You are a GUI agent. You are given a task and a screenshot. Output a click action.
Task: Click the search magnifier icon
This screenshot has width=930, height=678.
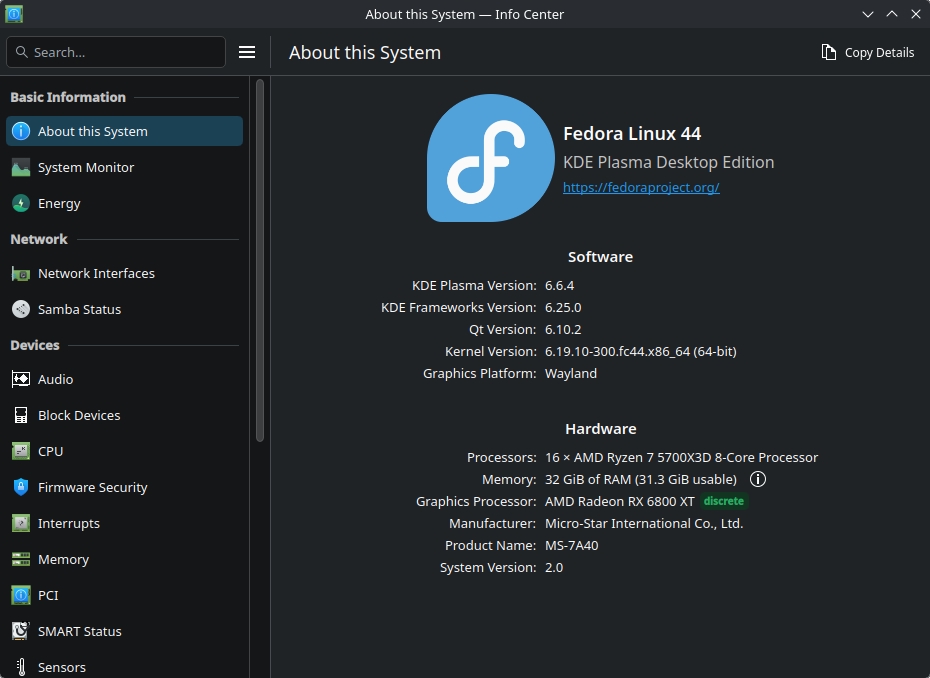22,52
